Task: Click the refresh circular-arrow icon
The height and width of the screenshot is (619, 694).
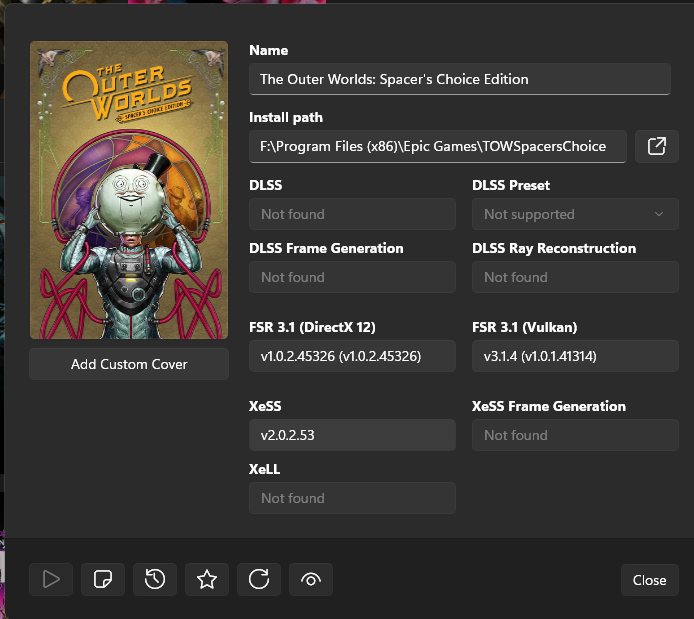Action: [259, 579]
